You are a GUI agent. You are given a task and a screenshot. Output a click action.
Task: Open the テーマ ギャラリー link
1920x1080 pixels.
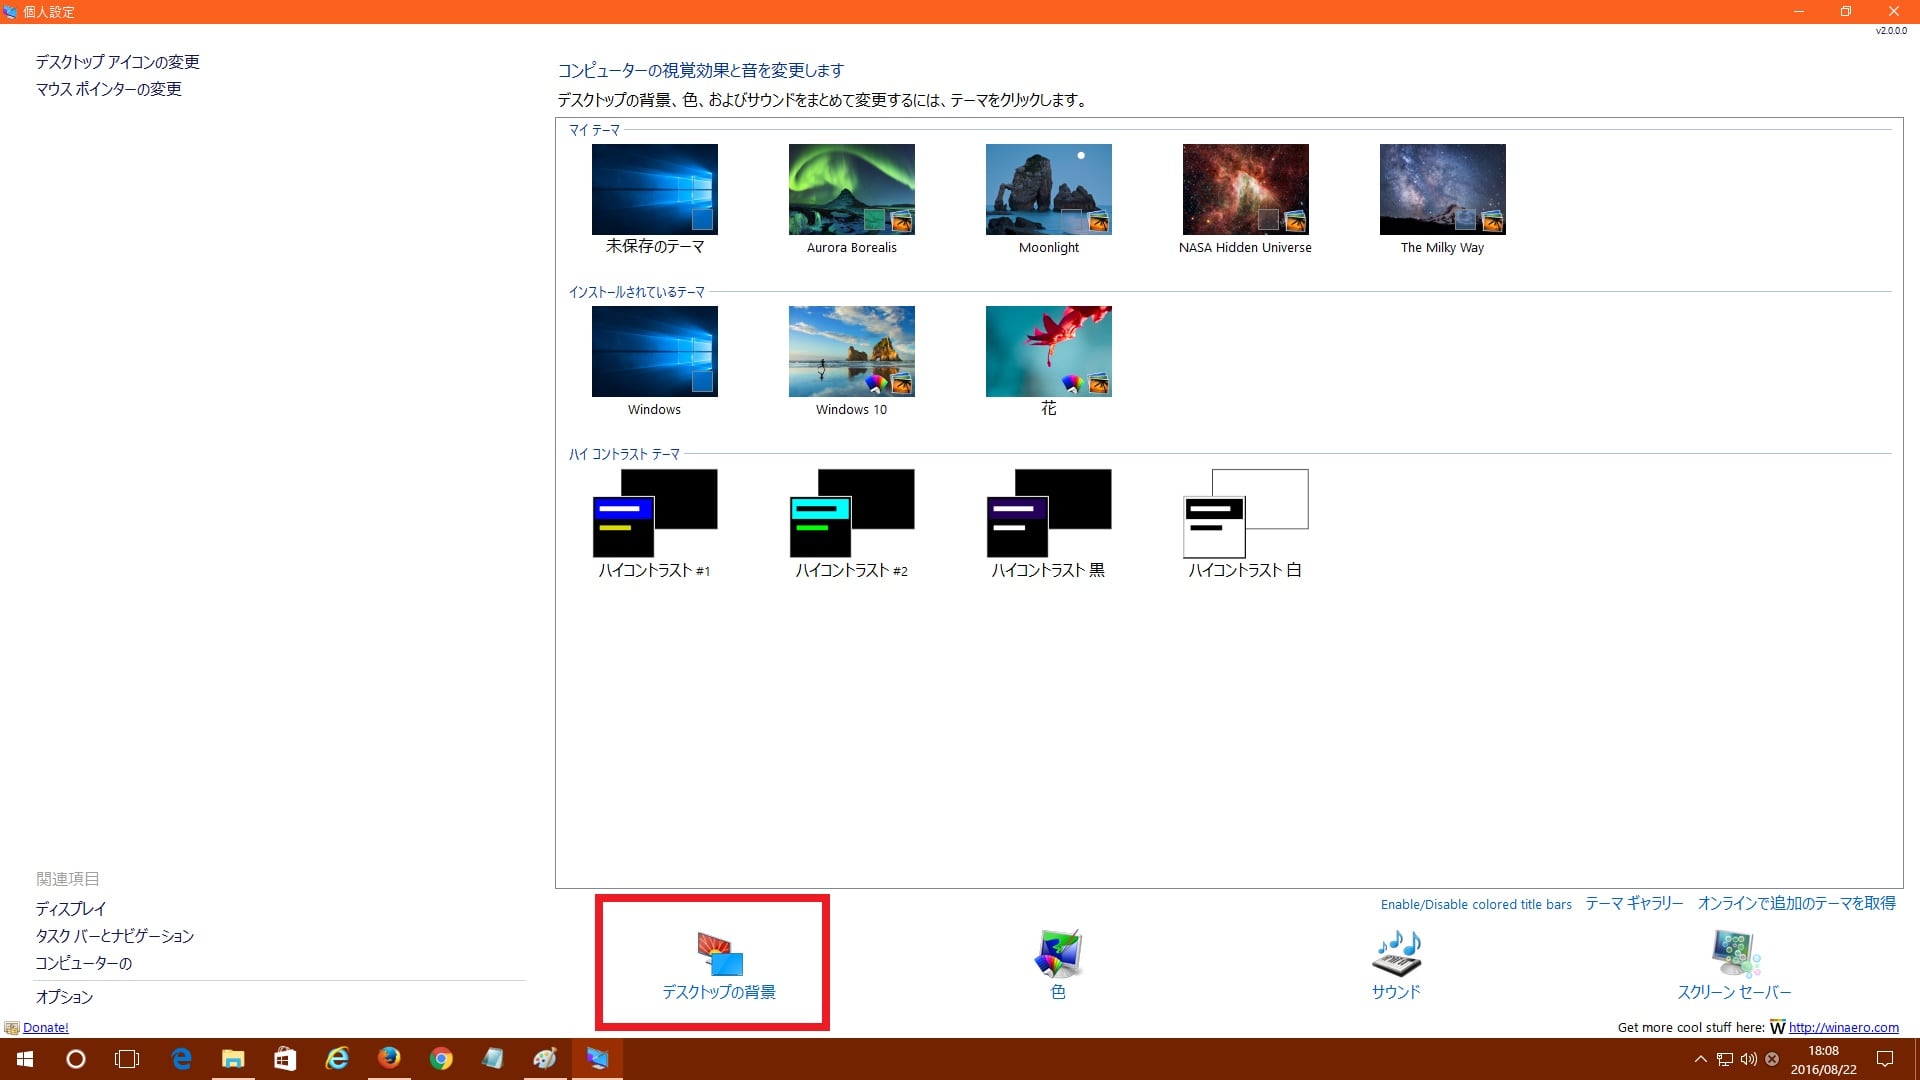coord(1634,903)
